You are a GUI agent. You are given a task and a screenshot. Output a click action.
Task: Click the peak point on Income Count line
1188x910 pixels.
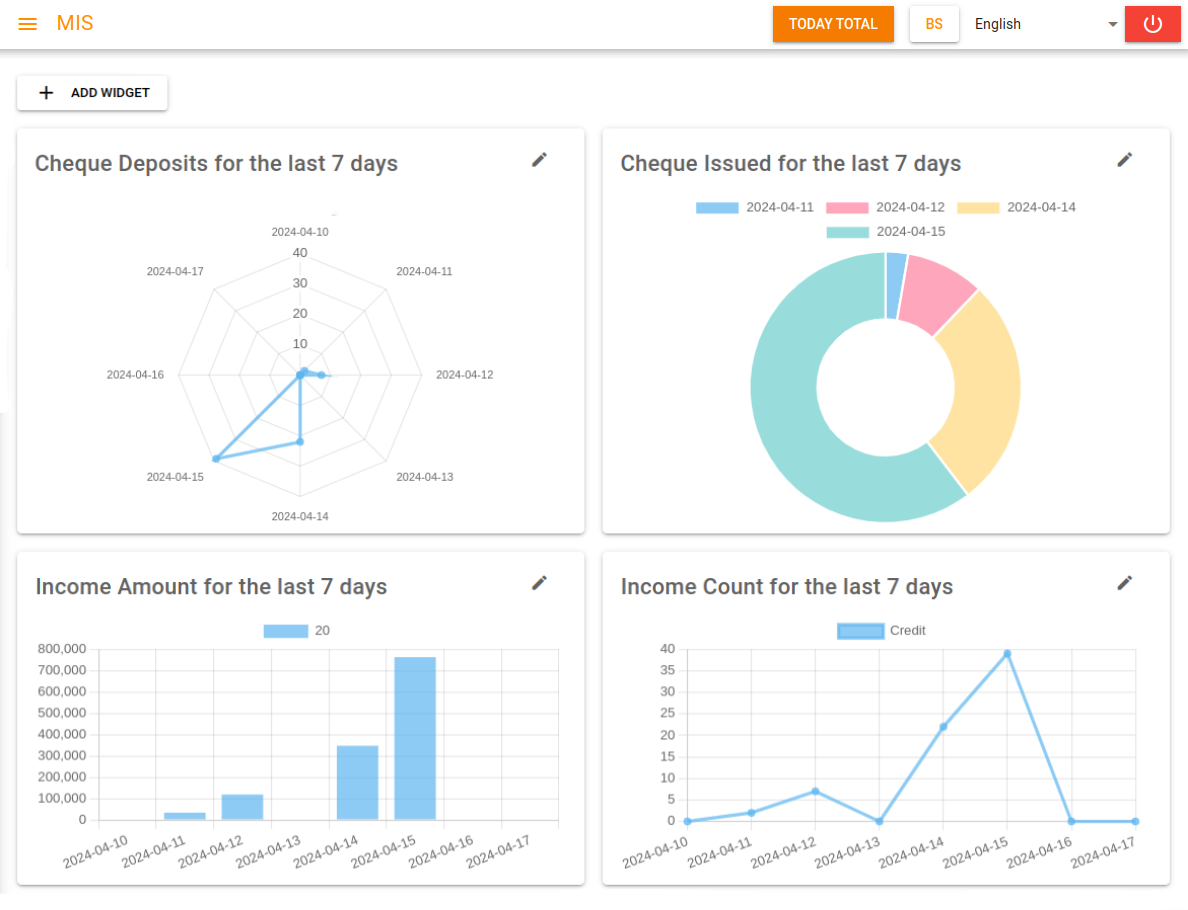coord(1007,654)
